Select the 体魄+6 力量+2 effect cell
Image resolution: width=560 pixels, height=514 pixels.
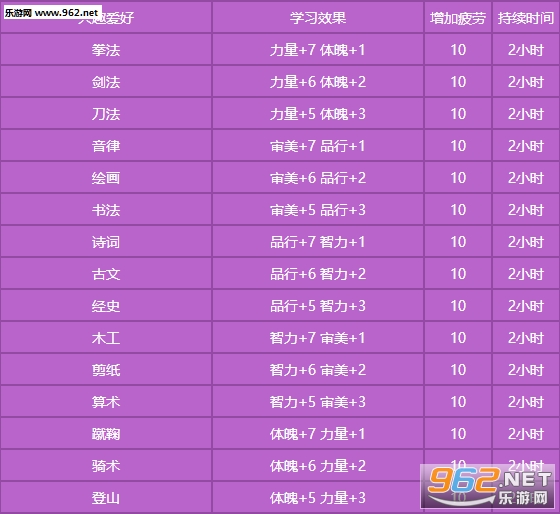[318, 465]
